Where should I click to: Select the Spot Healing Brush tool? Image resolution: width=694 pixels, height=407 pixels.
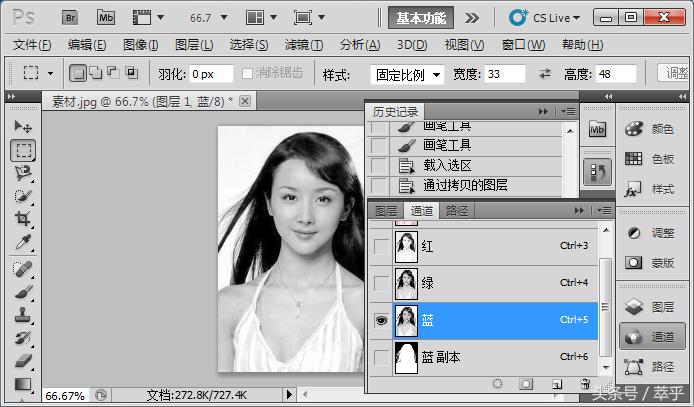[x=23, y=269]
